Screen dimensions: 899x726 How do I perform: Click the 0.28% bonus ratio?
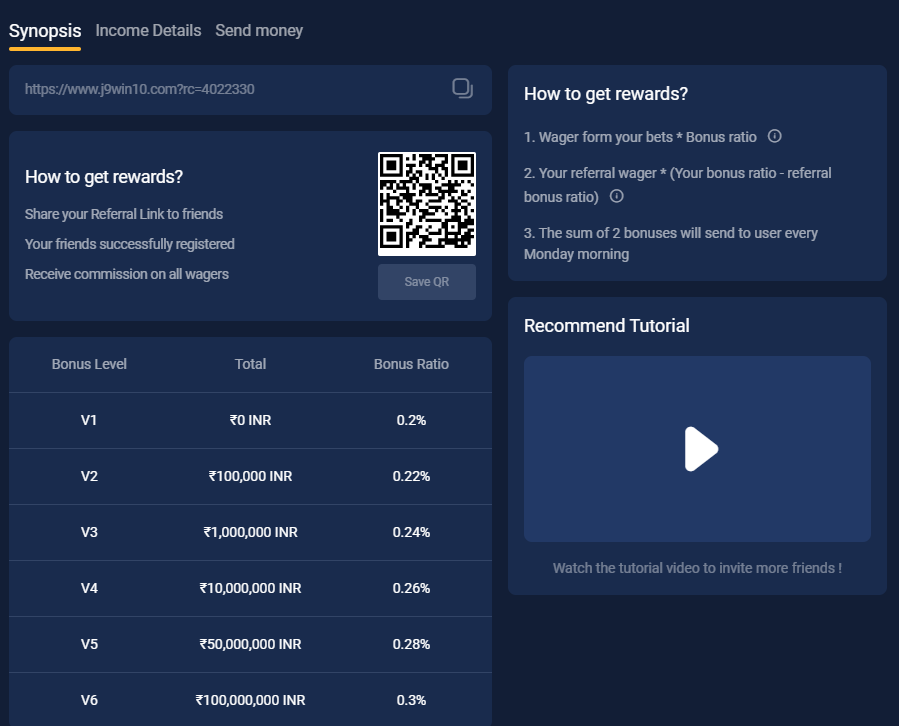point(411,645)
